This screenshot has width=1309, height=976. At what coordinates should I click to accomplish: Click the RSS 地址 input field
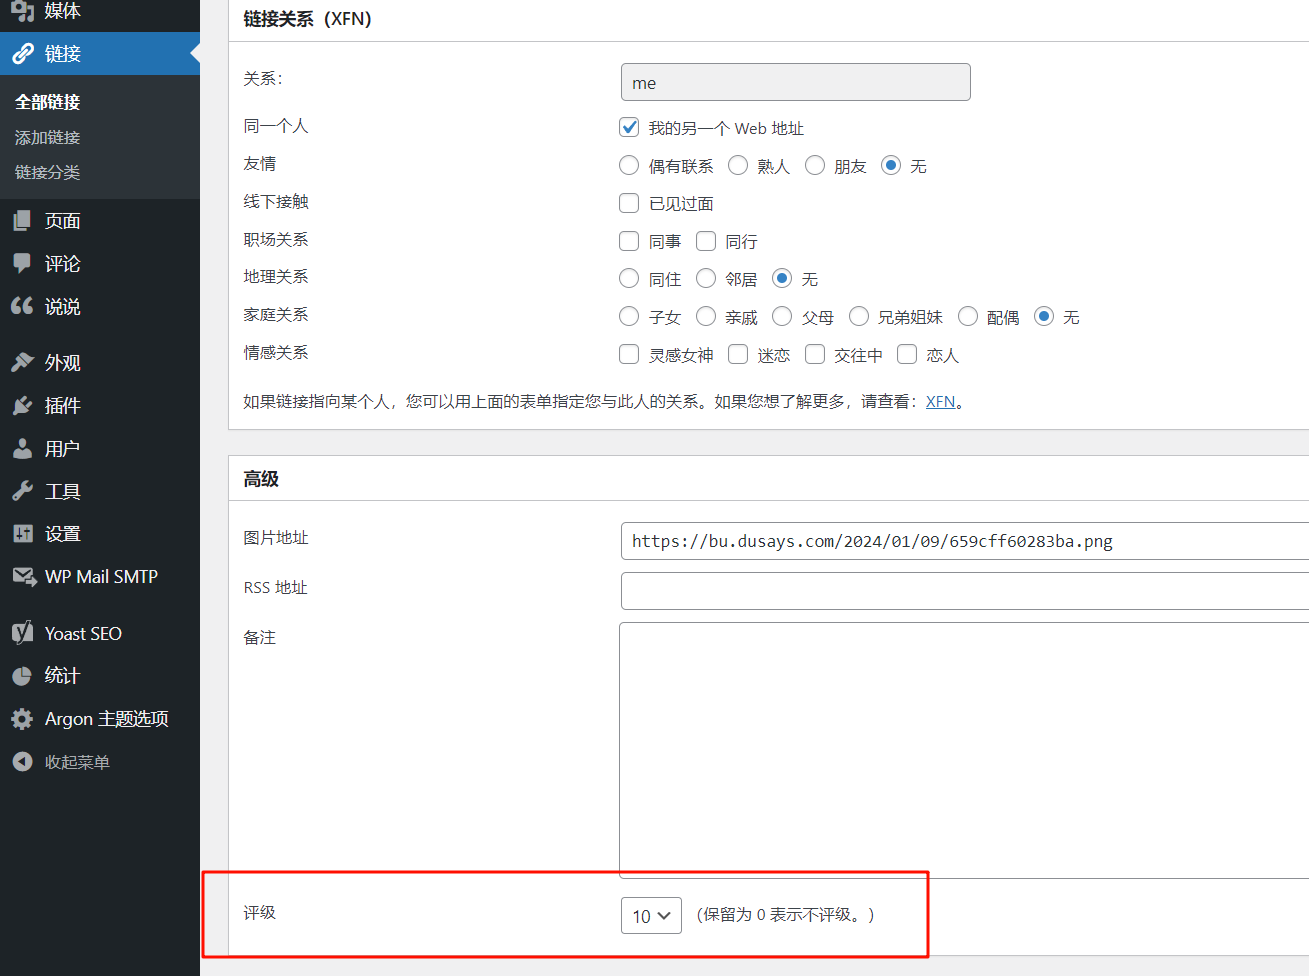[x=964, y=591]
